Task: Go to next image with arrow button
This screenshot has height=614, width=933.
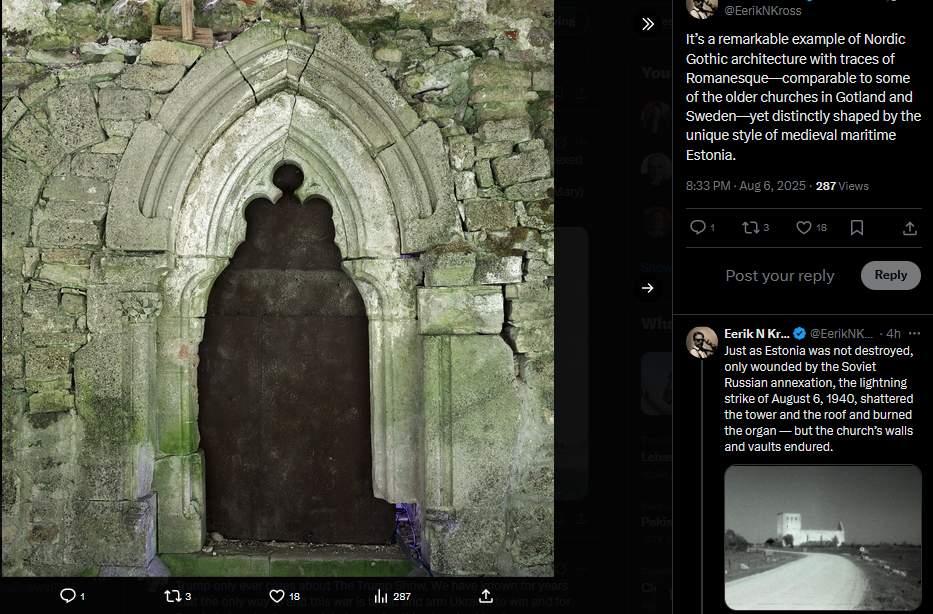Action: (648, 288)
